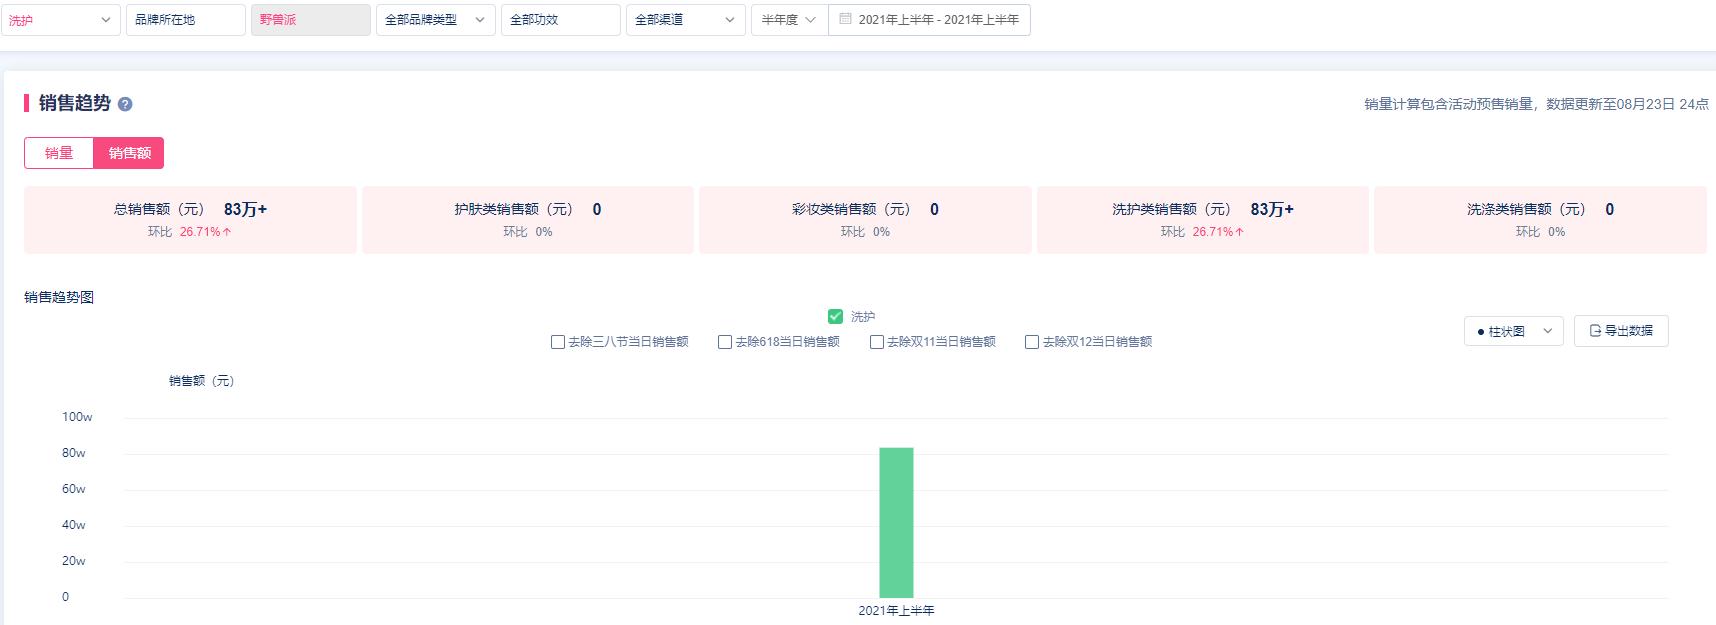Image resolution: width=1716 pixels, height=625 pixels.
Task: Select the 洗涤类销售额 summary card
Action: [1541, 219]
